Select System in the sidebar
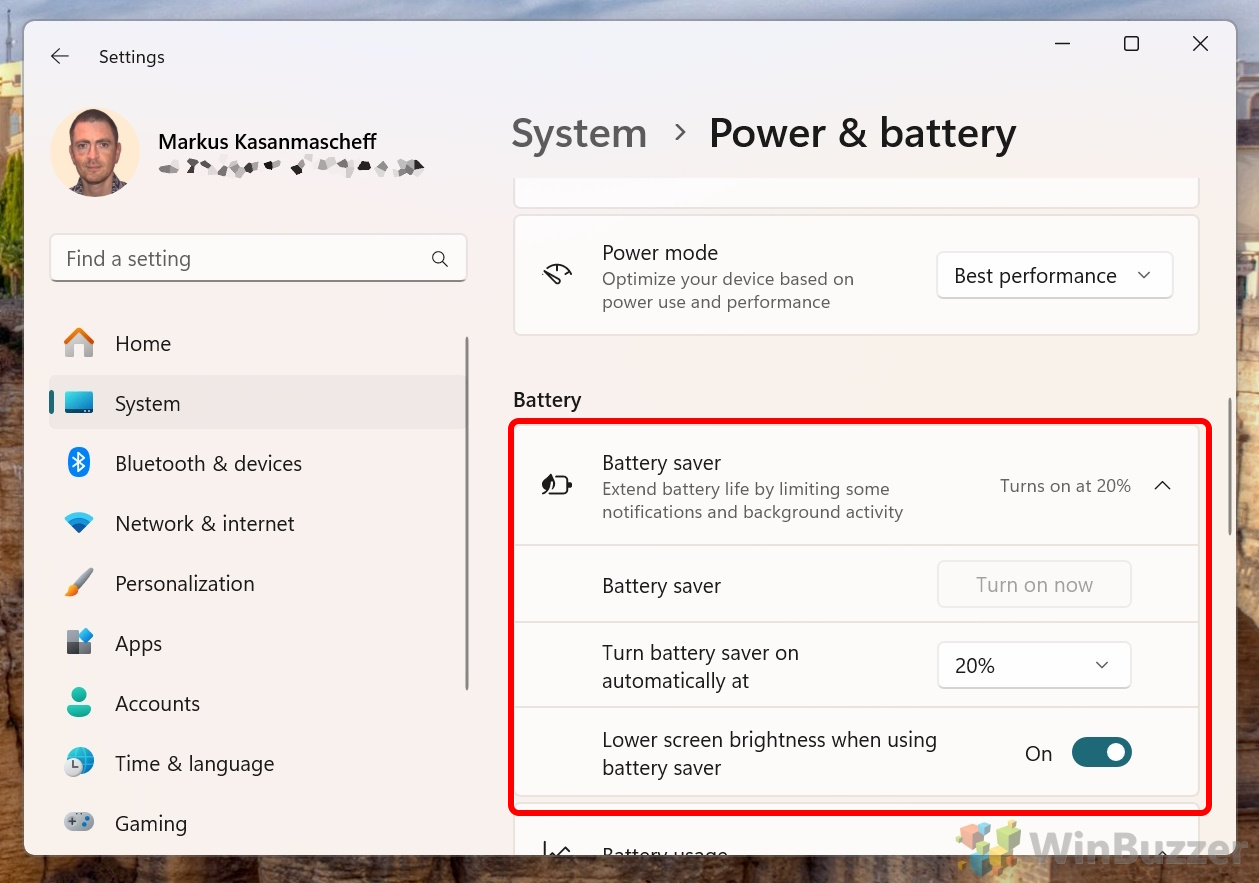1259x883 pixels. point(258,403)
